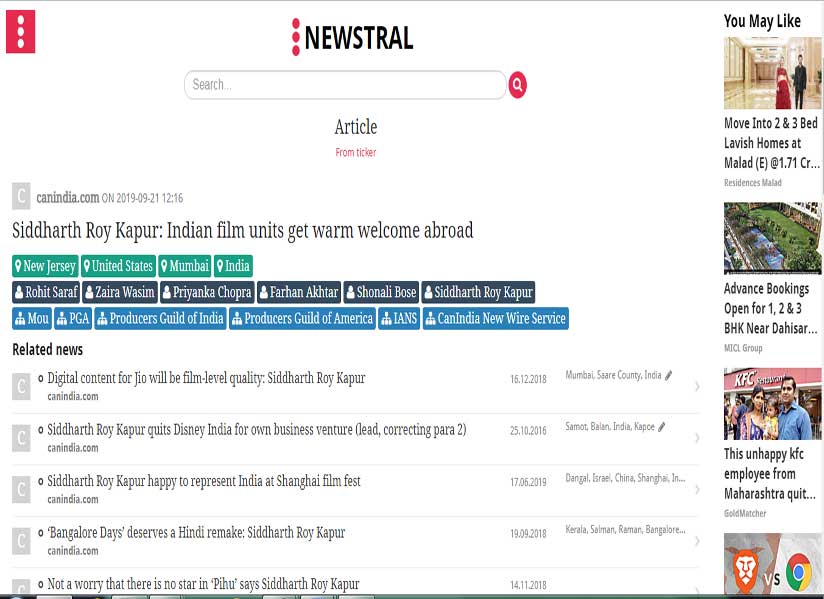Select the New Jersey location tag
This screenshot has width=824, height=599.
pyautogui.click(x=45, y=266)
